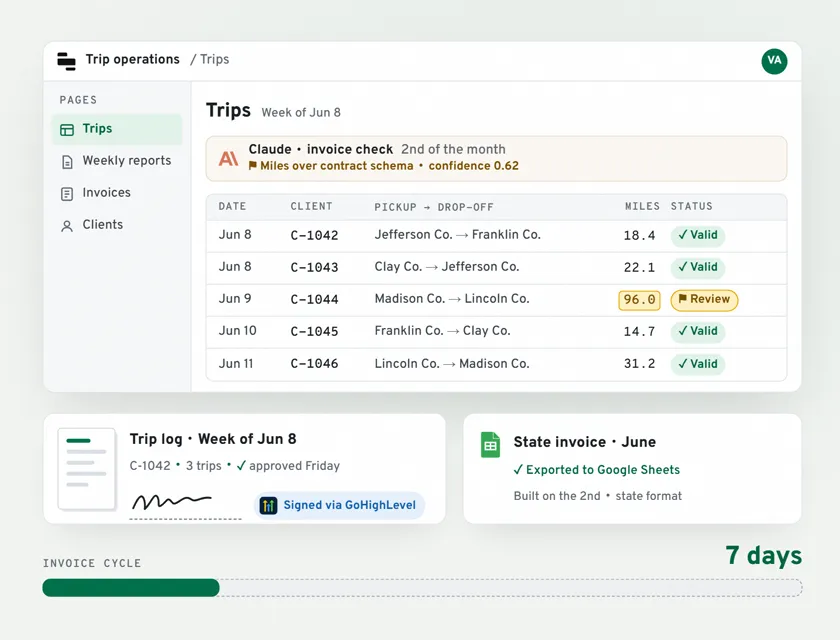Click the 31.2 miles value
This screenshot has width=840, height=640.
[639, 364]
